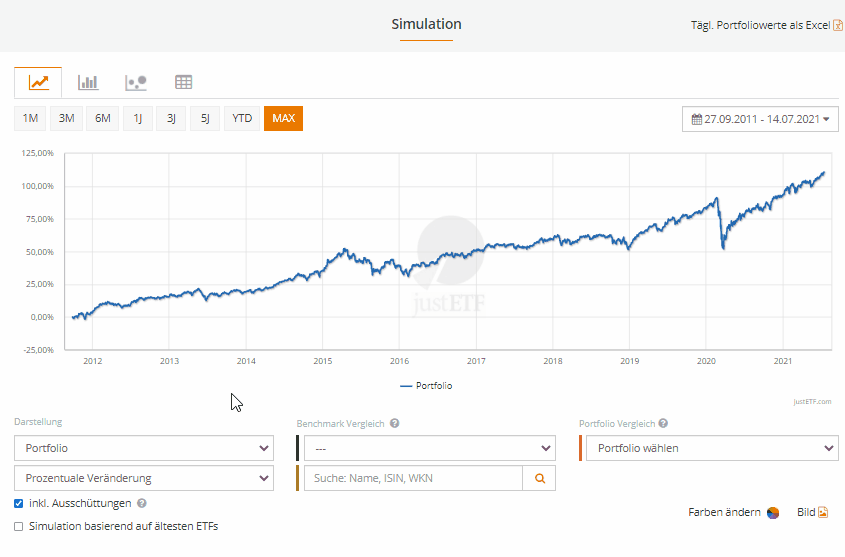Click the benchmark search input field
This screenshot has width=845, height=557.
tap(413, 479)
